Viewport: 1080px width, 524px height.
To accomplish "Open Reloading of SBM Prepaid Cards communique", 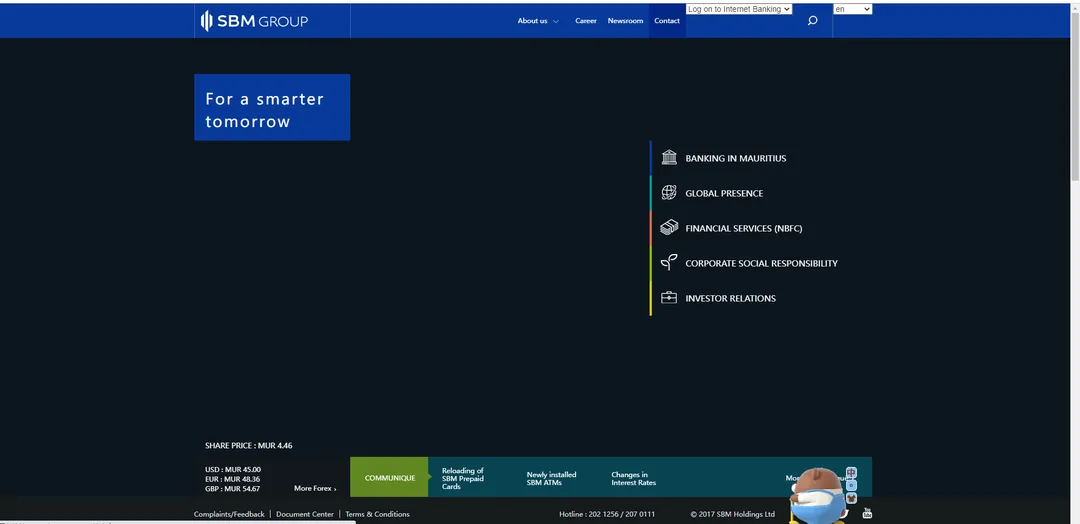I will [463, 479].
